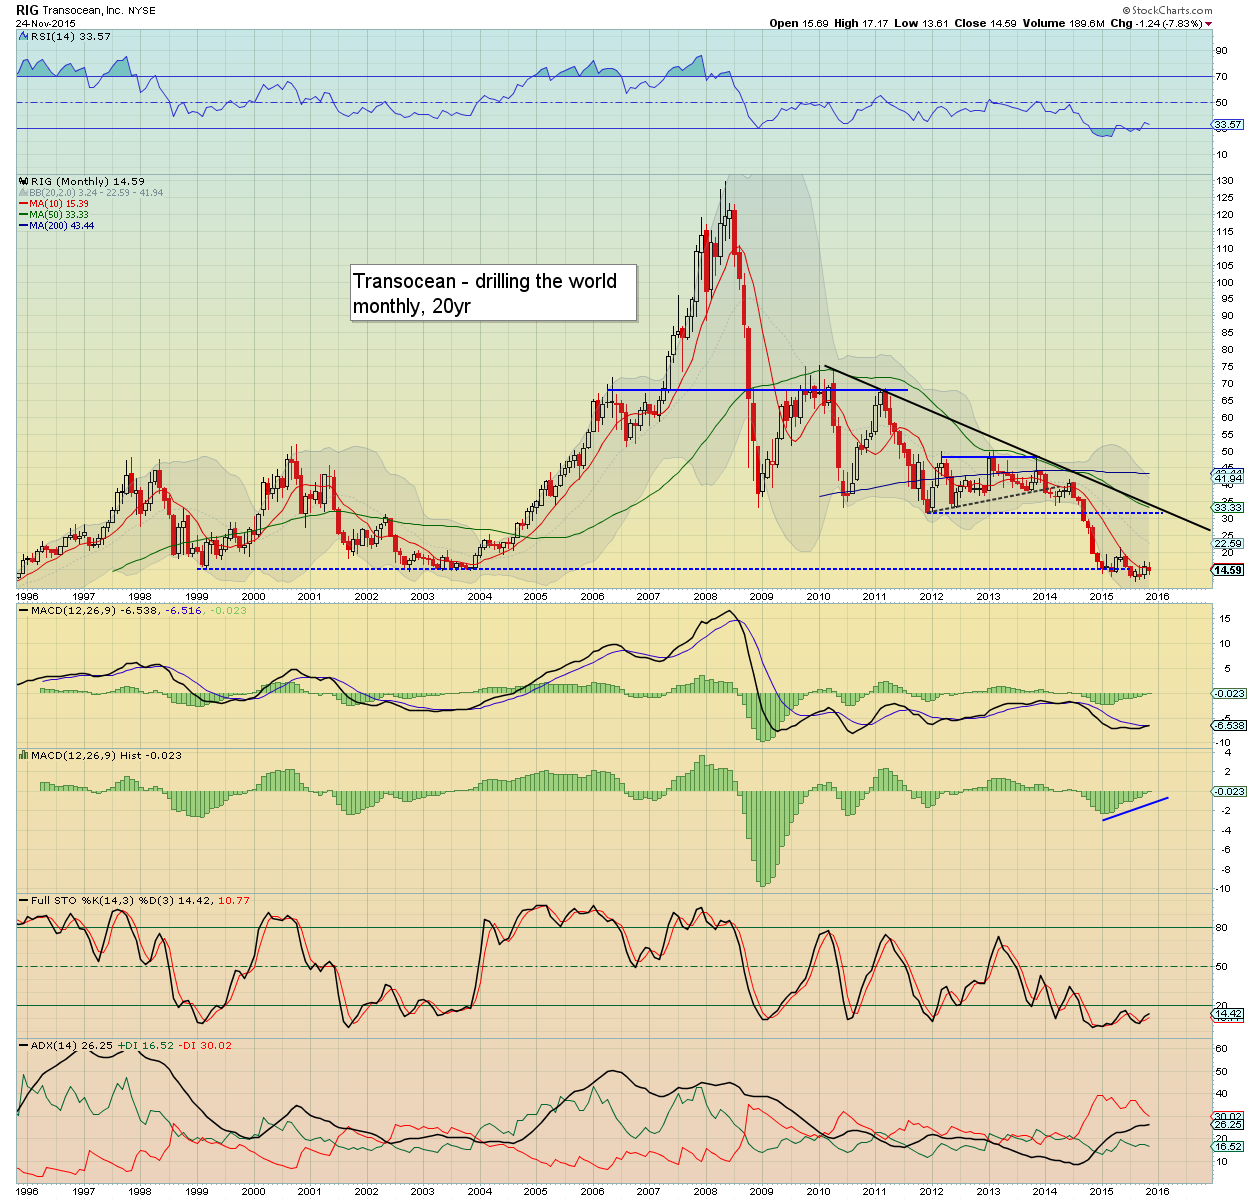Click the 33.57 RSI tag on right axis
The width and height of the screenshot is (1250, 1200).
pyautogui.click(x=1228, y=125)
